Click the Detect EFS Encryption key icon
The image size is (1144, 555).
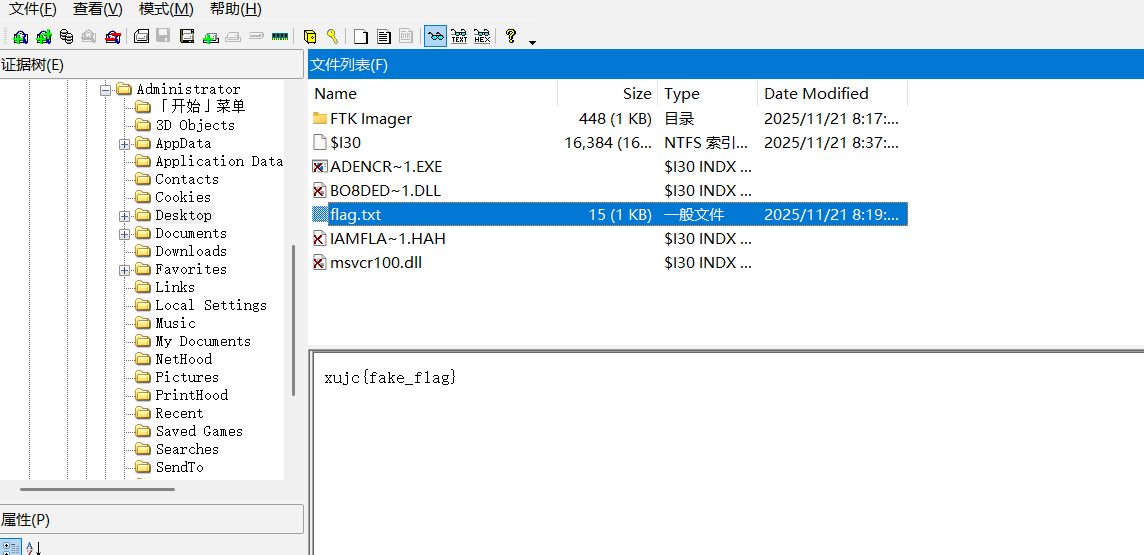332,37
